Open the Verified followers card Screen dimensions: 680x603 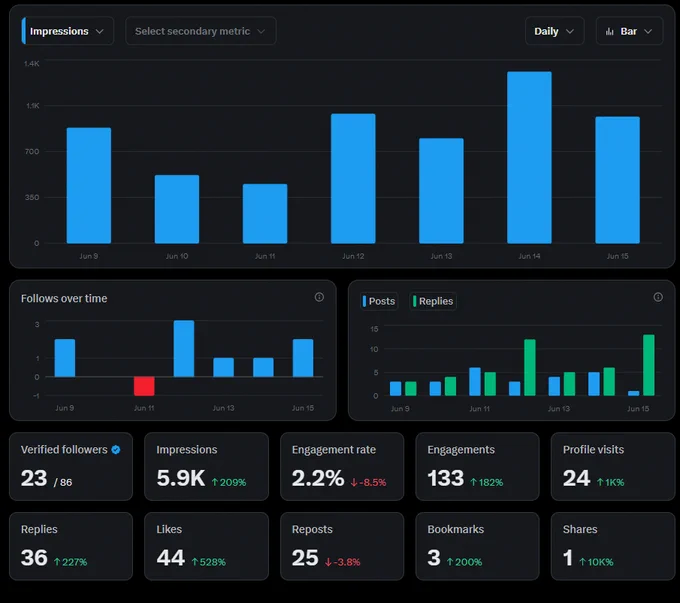click(71, 466)
